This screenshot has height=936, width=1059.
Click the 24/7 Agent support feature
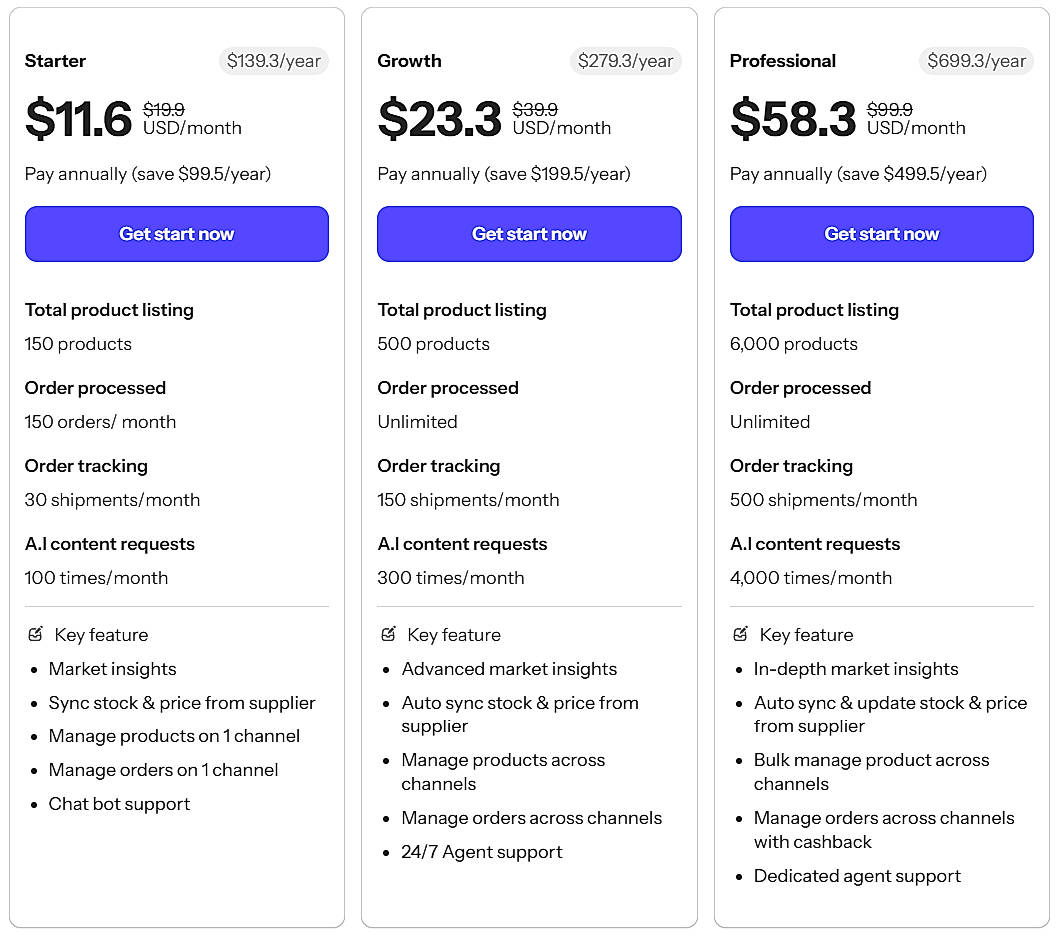coord(482,852)
